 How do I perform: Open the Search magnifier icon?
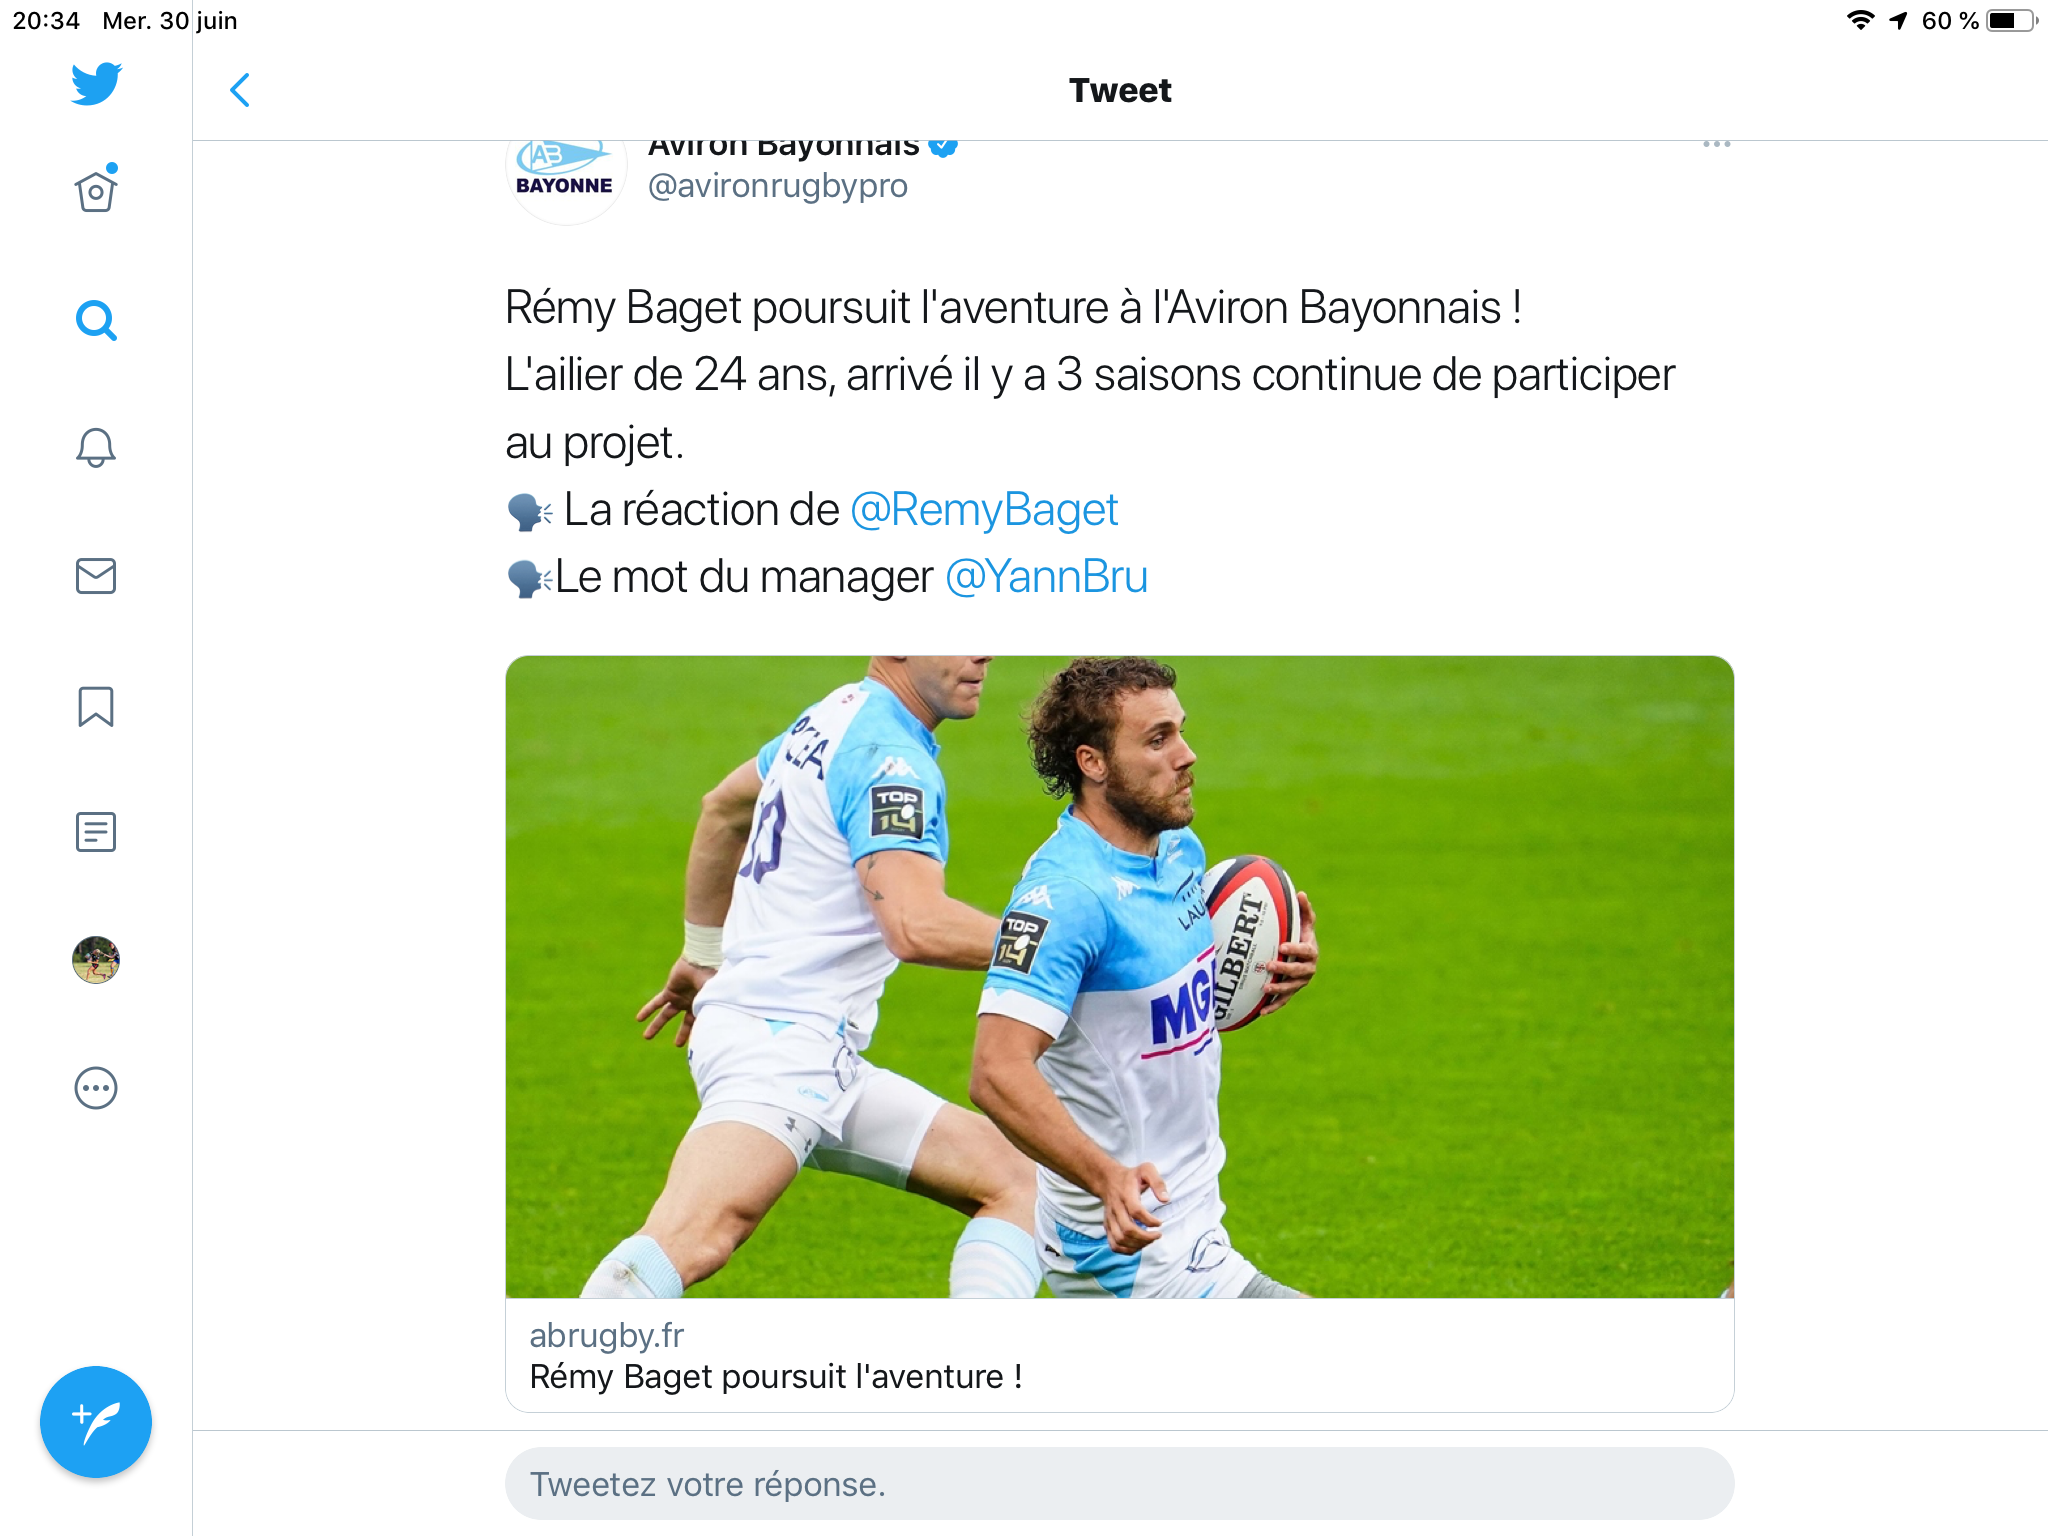(96, 321)
